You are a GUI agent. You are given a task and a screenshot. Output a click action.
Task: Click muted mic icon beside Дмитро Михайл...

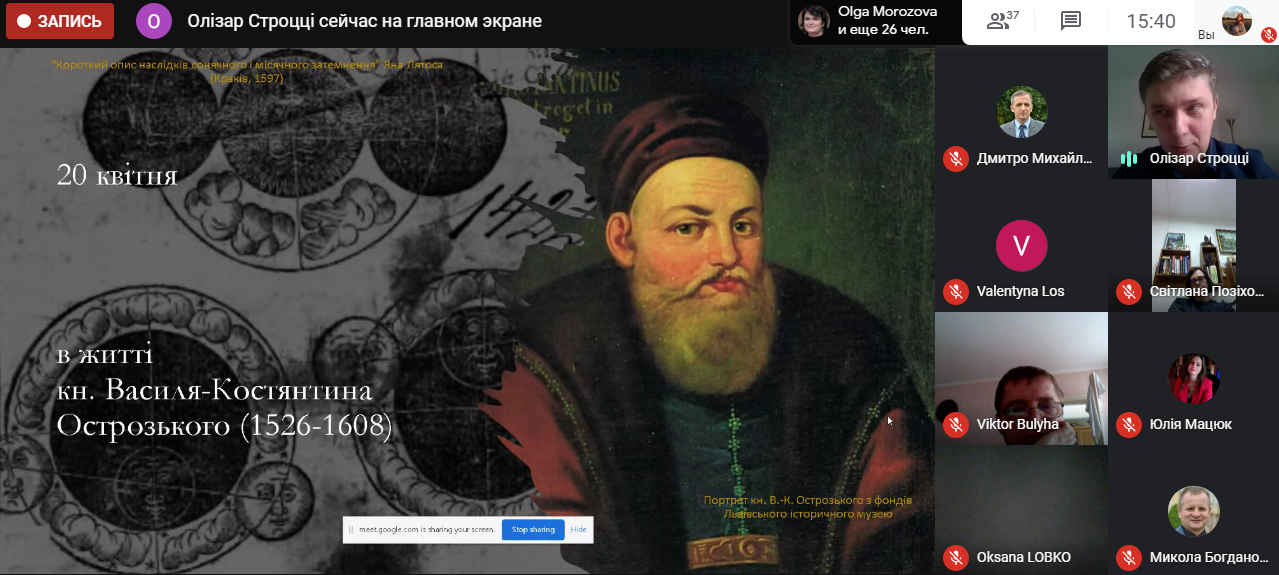(955, 158)
